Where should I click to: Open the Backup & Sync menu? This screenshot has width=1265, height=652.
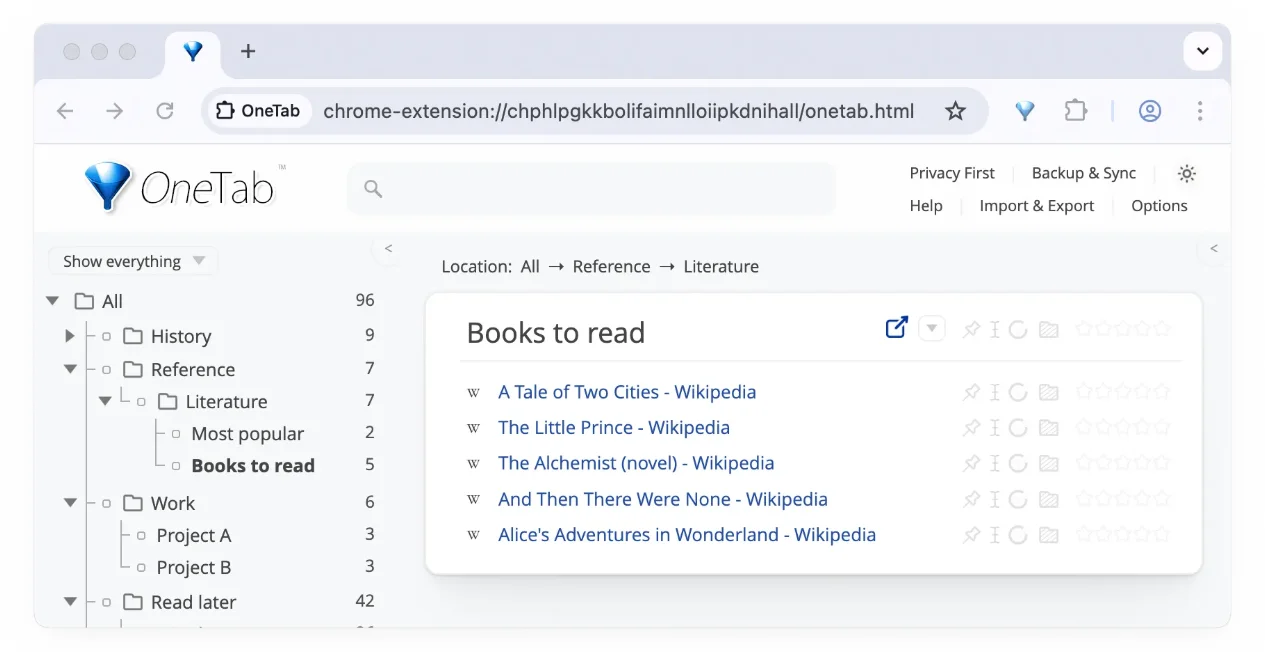click(1083, 173)
